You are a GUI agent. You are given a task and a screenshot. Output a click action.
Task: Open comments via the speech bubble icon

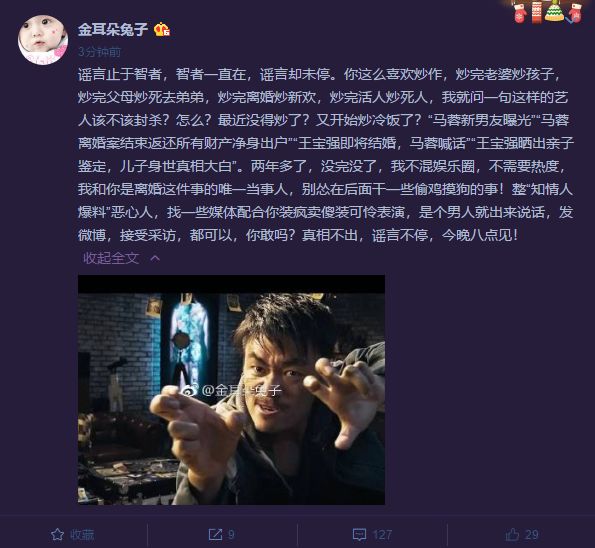click(359, 535)
